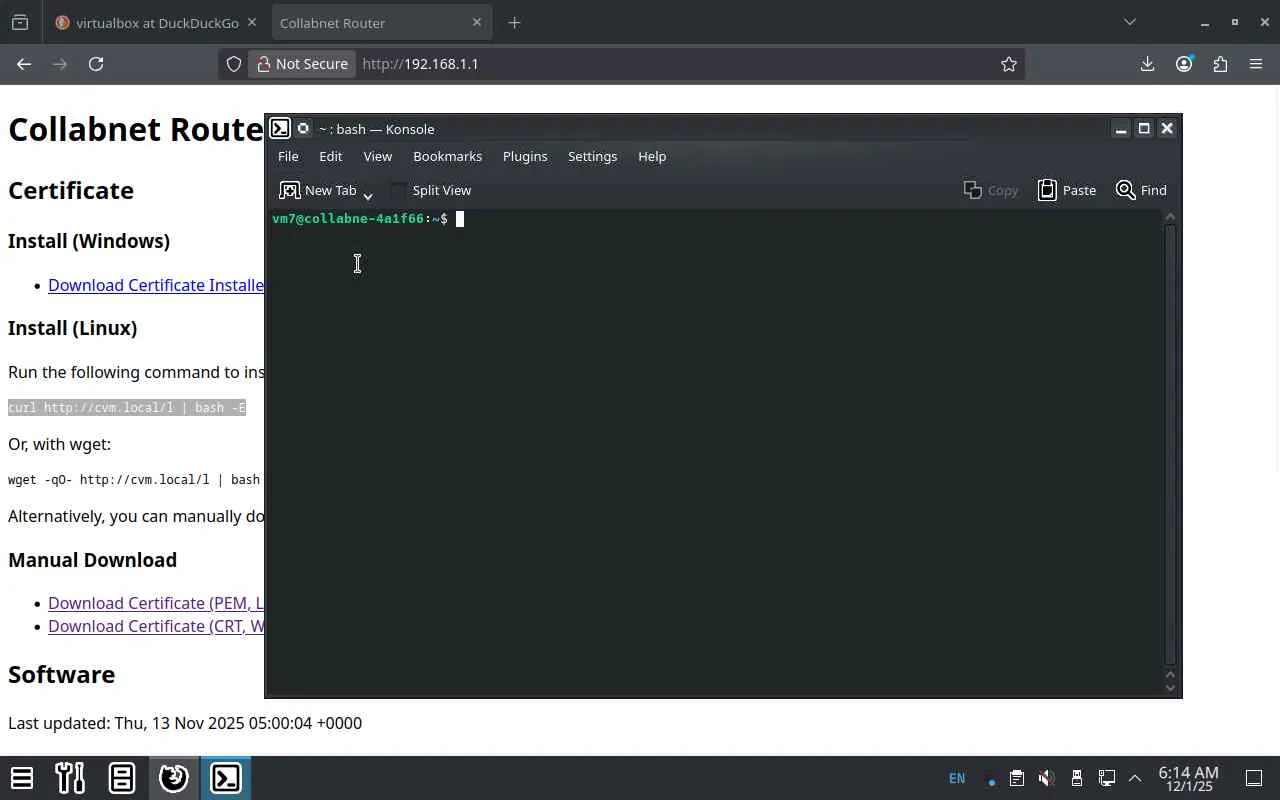Screen dimensions: 1280x800
Task: Open the network connections tray icon
Action: [1107, 778]
